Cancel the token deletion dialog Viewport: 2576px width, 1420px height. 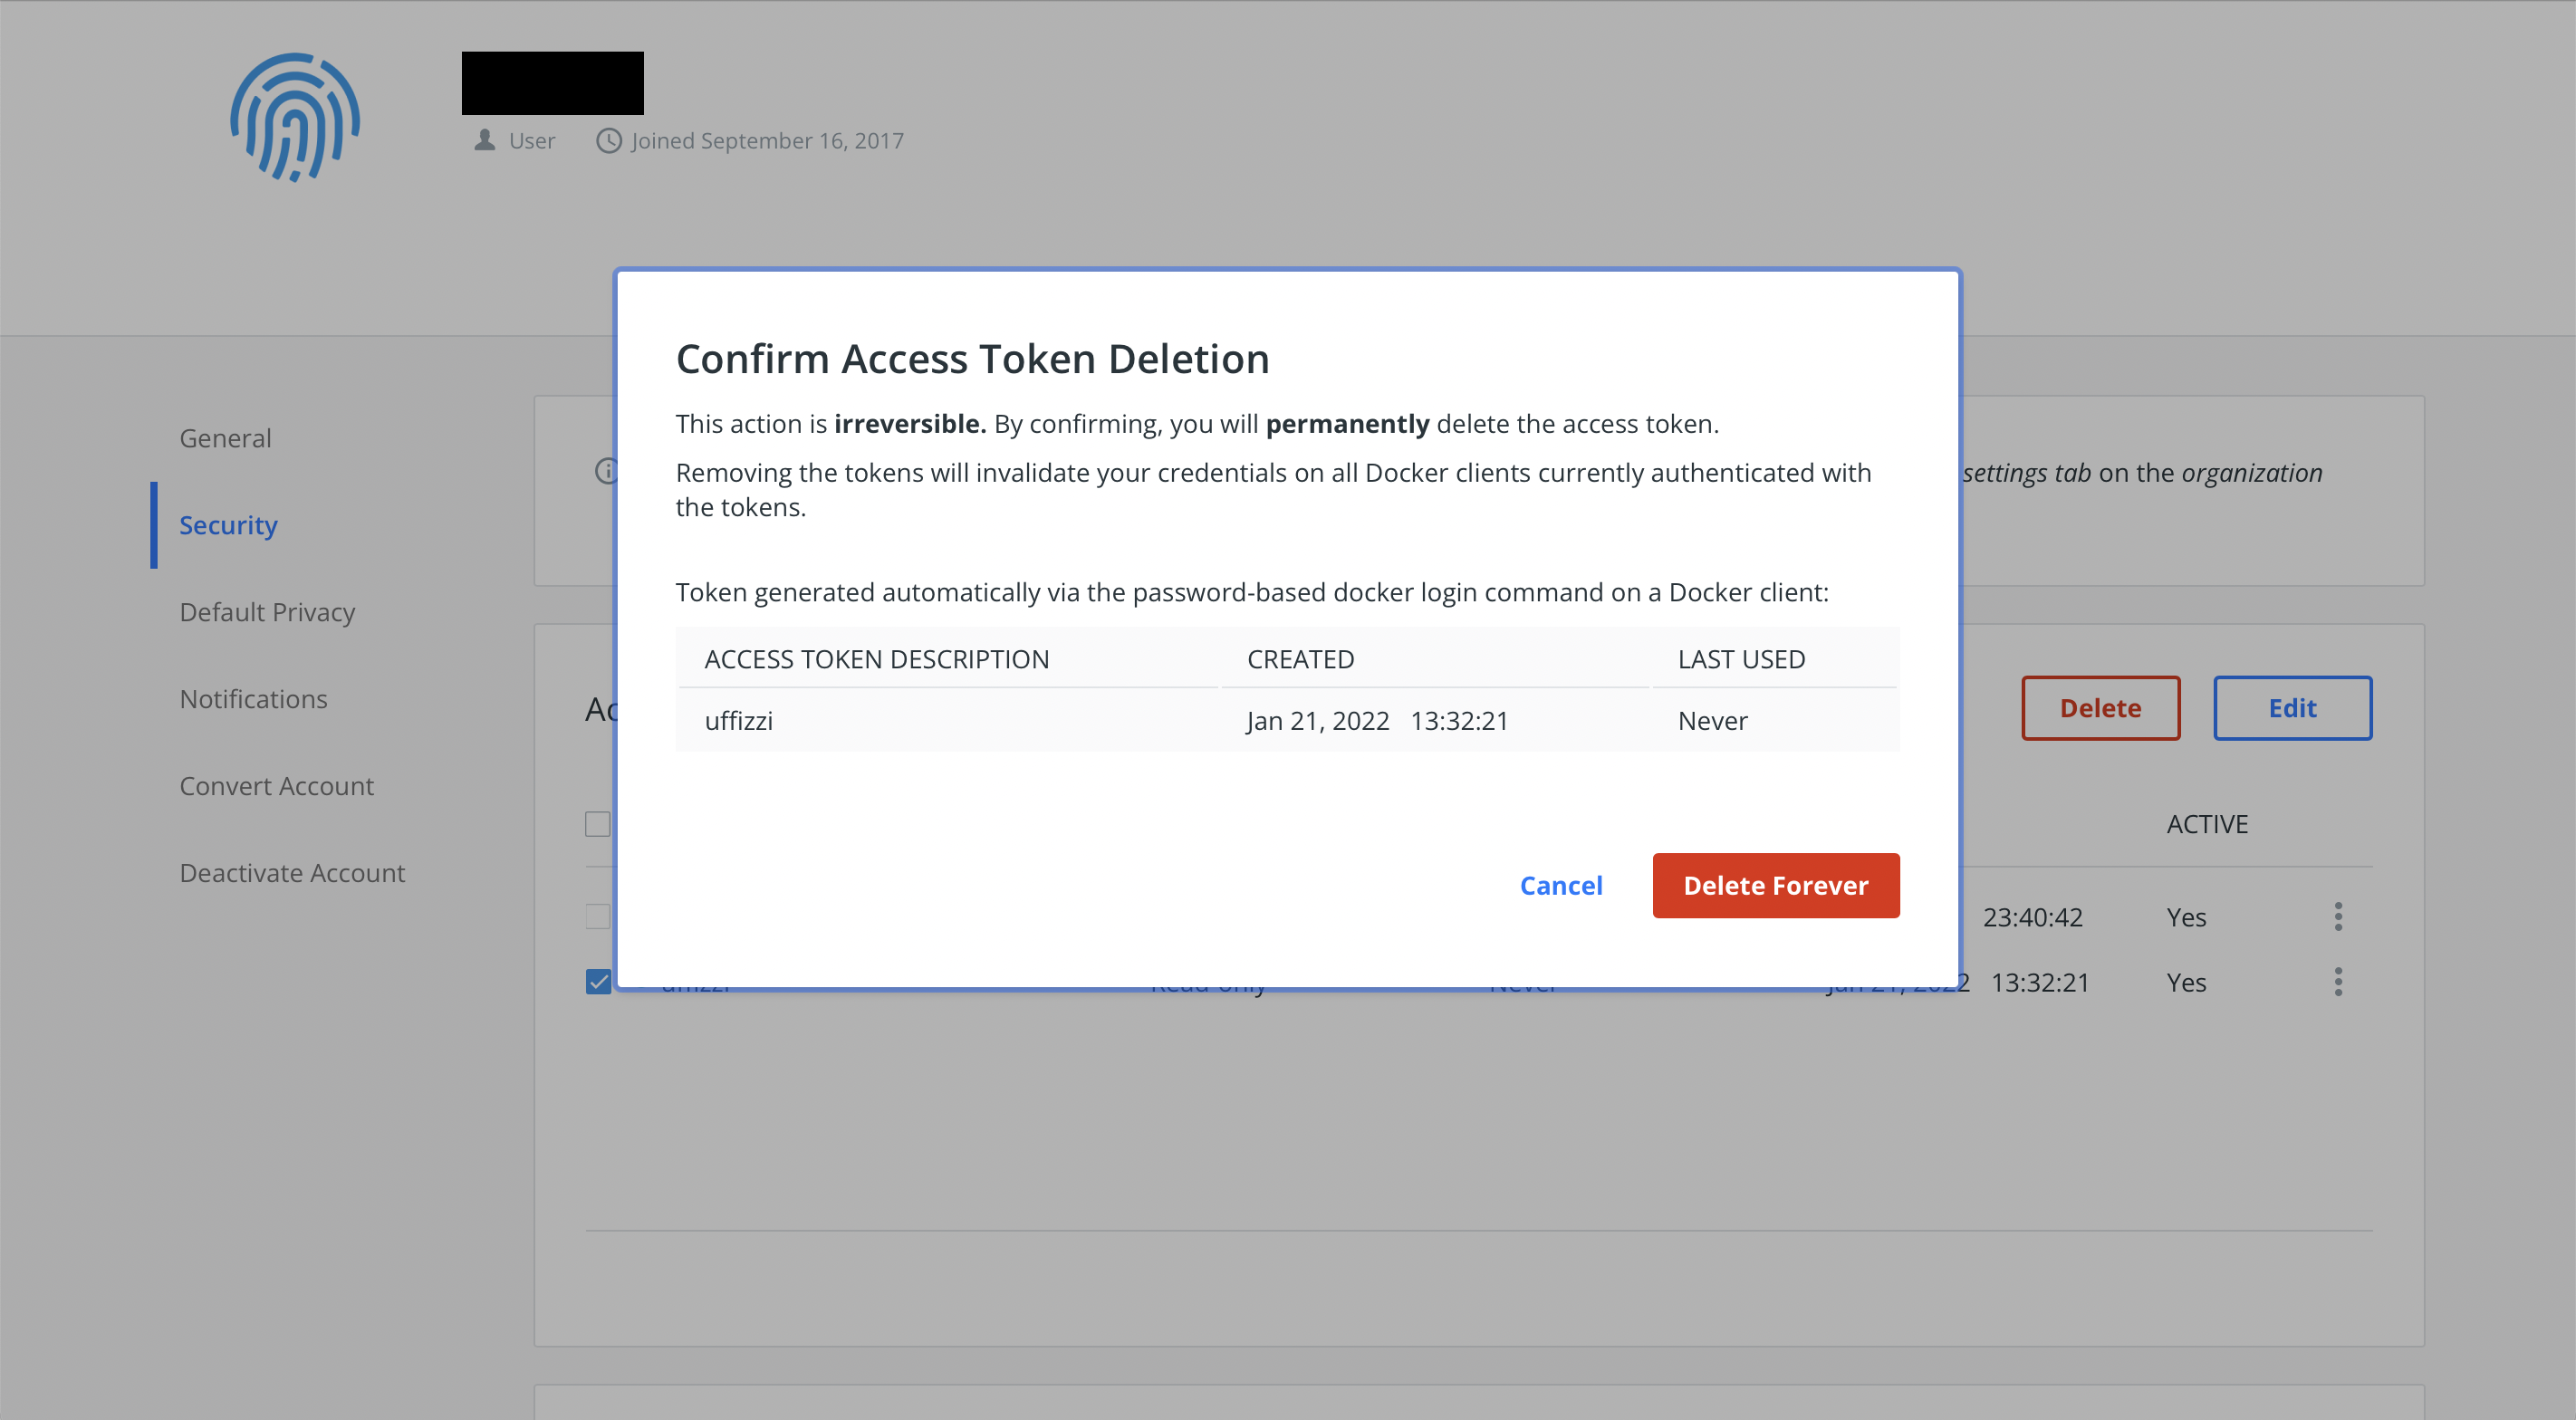point(1560,885)
